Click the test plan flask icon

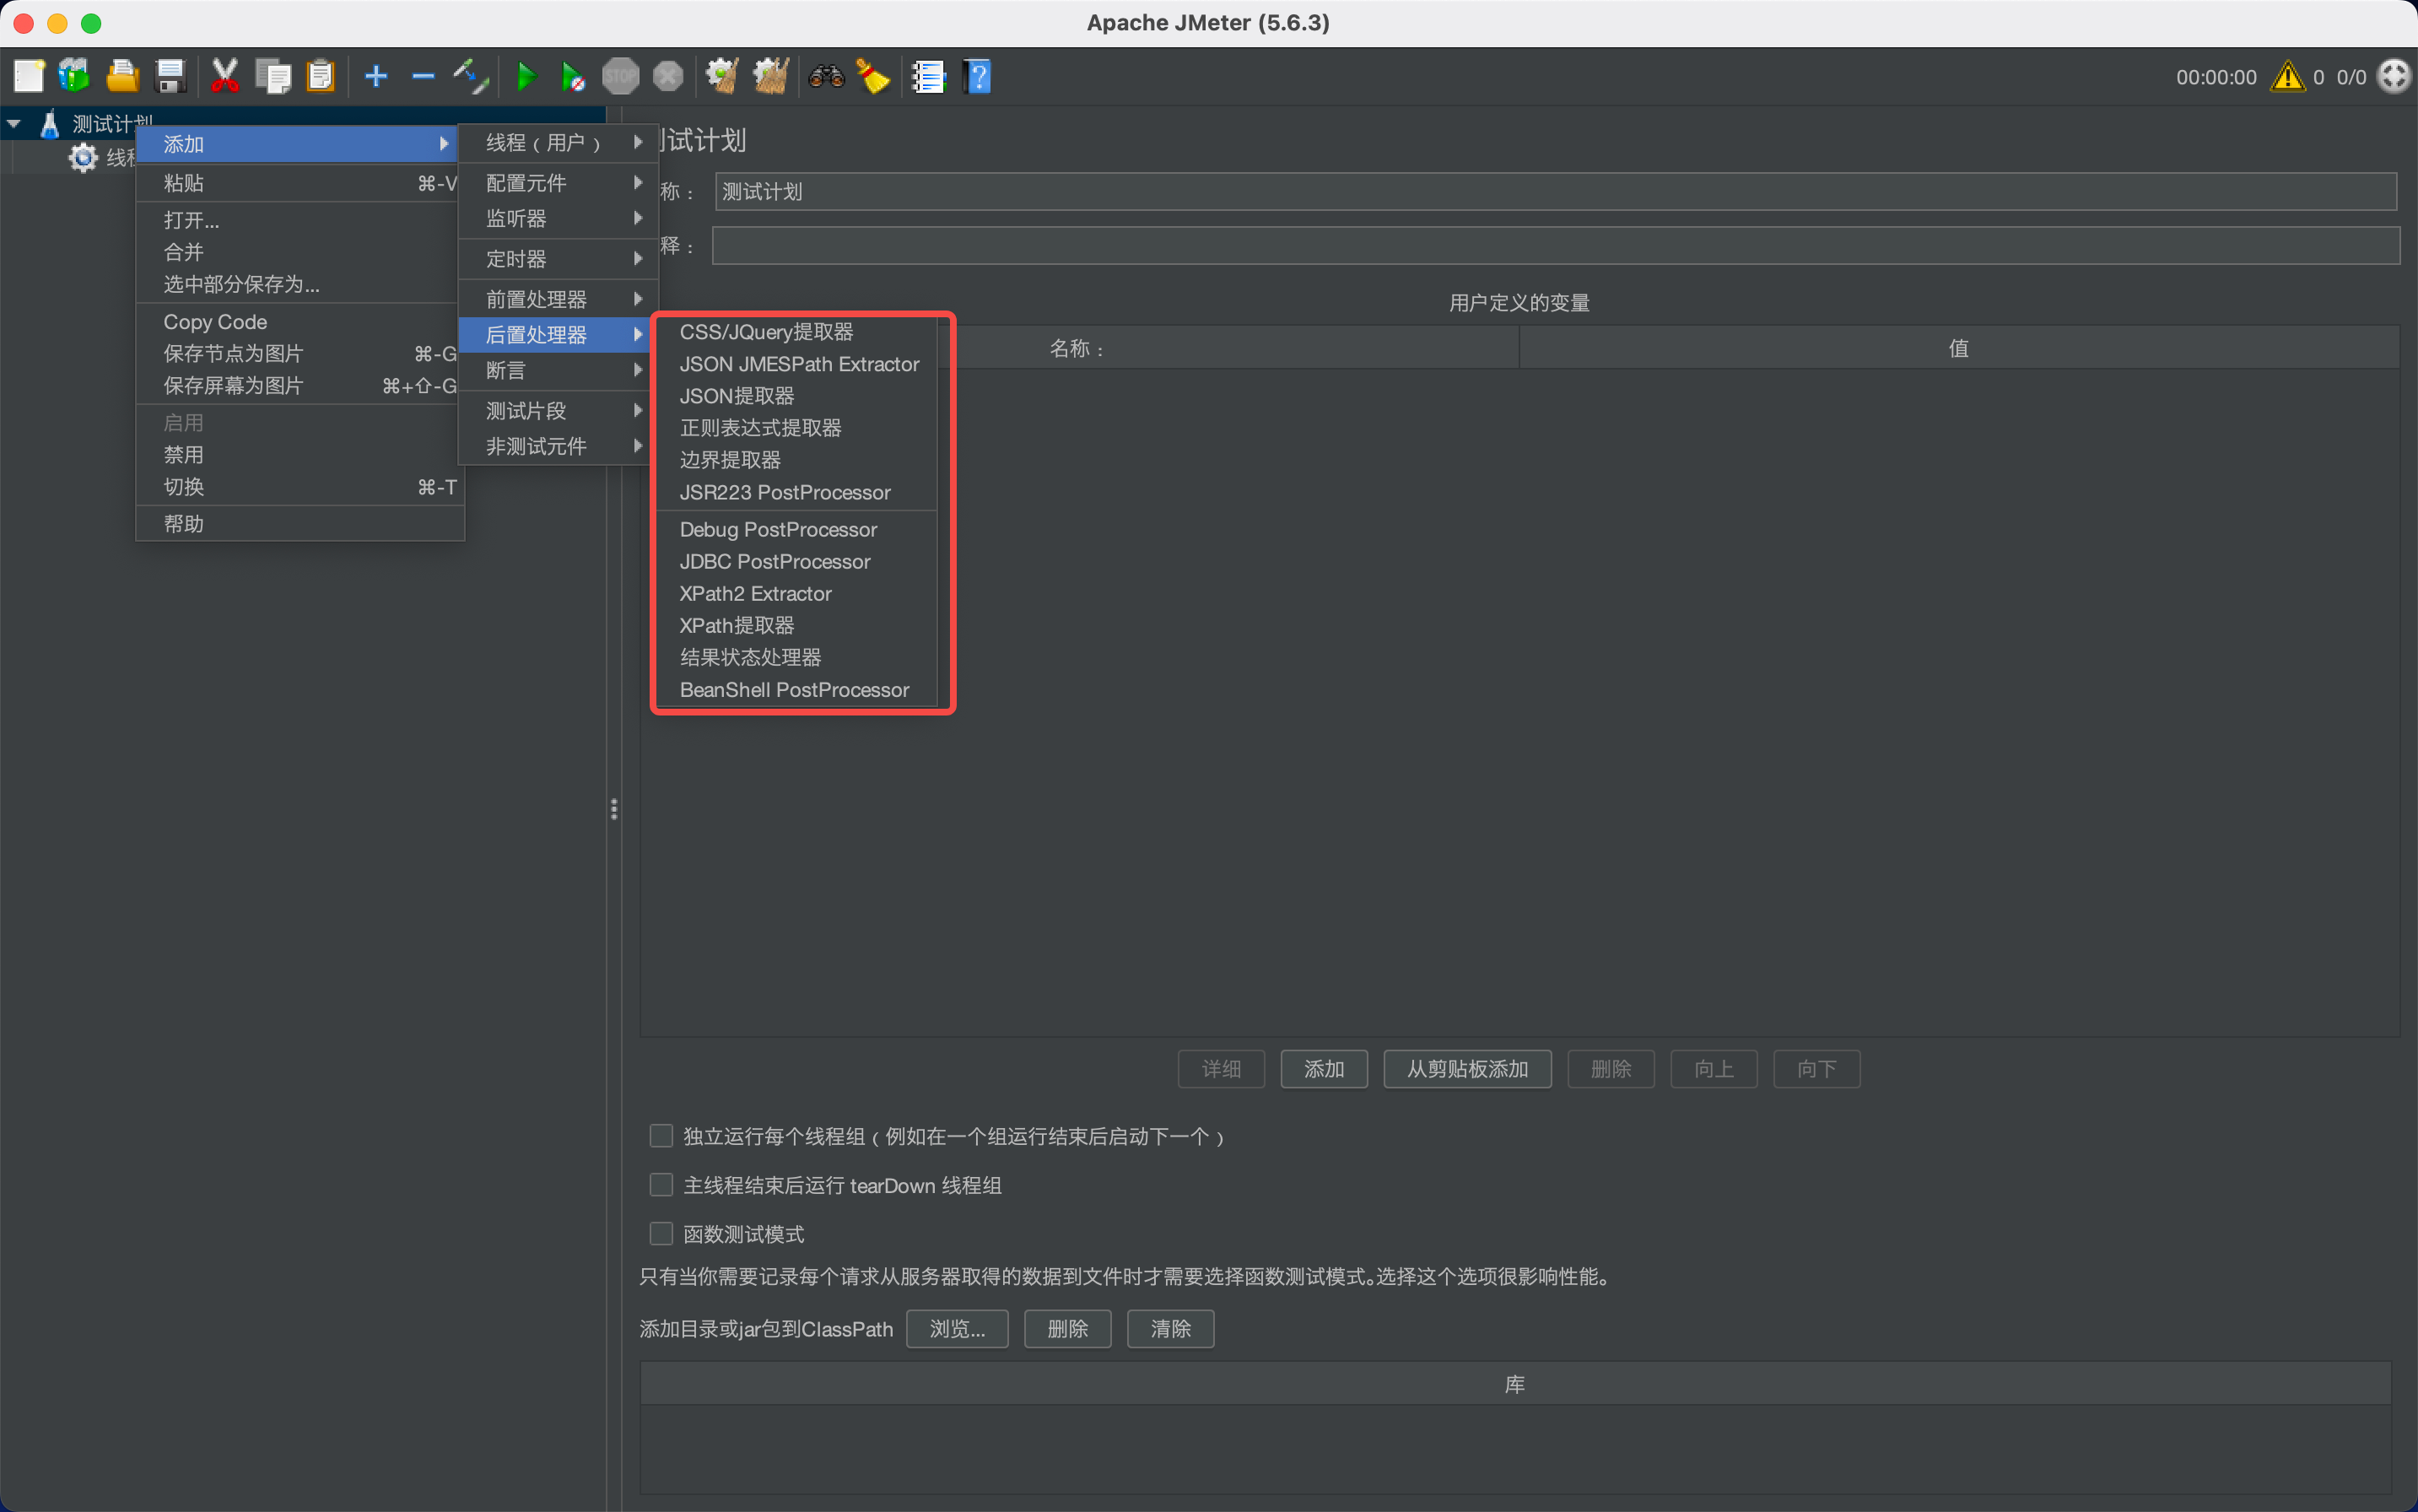click(x=49, y=124)
